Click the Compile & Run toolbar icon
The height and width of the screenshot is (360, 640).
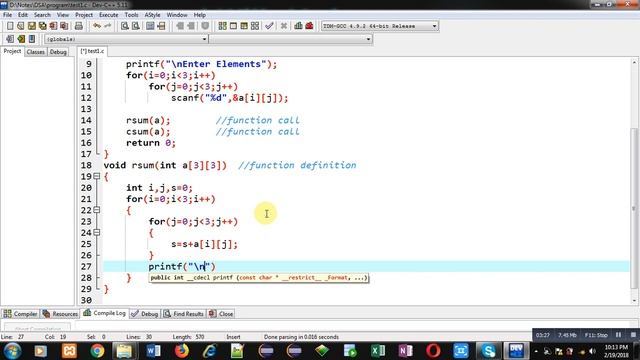click(x=244, y=26)
